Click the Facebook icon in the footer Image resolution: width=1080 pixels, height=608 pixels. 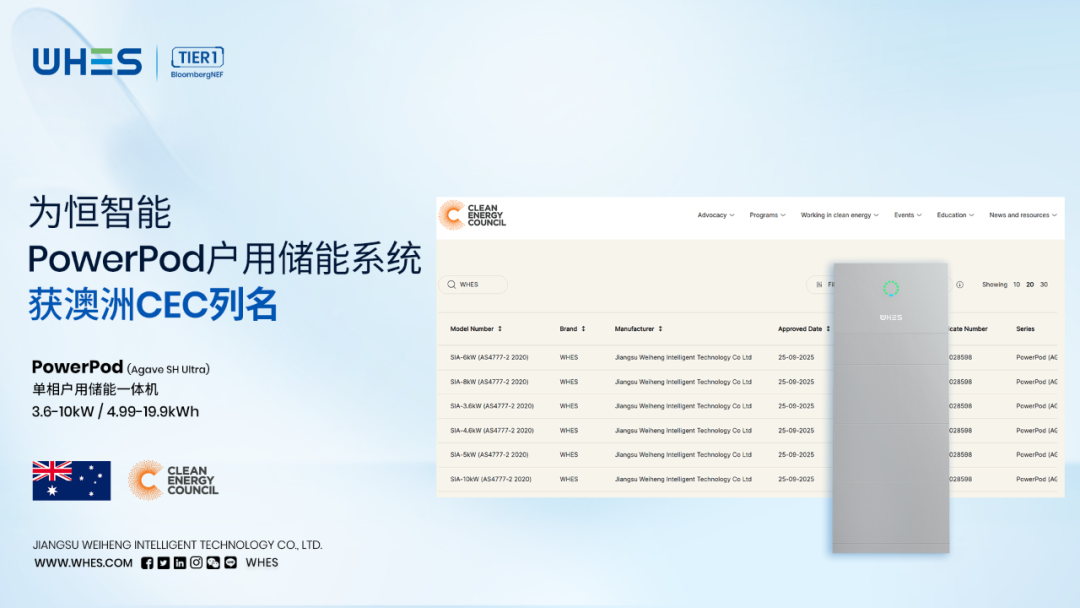[147, 563]
